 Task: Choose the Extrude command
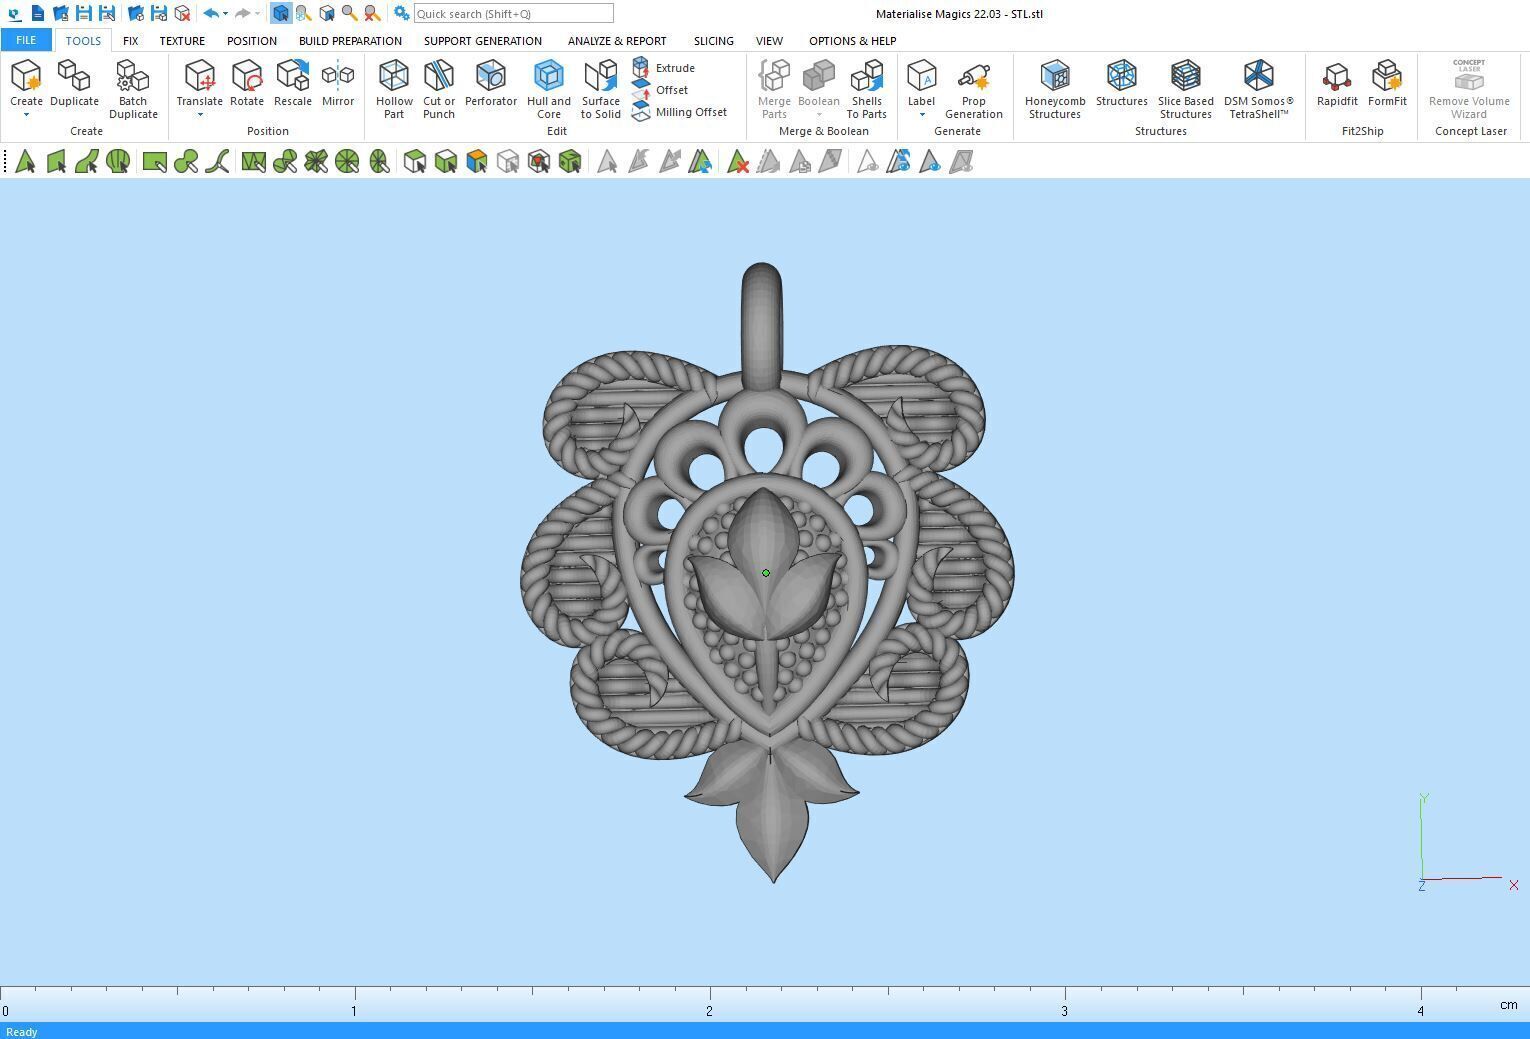[x=664, y=68]
